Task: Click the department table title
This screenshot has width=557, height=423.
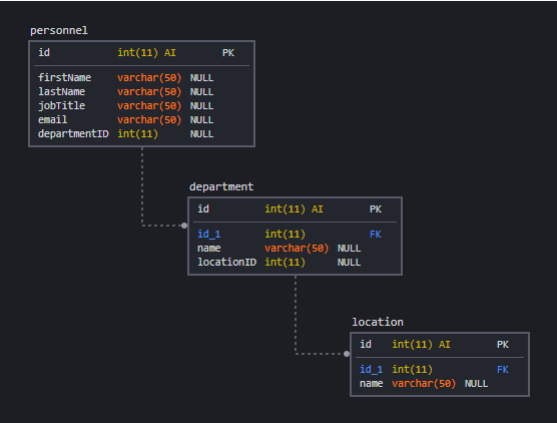Action: point(221,187)
